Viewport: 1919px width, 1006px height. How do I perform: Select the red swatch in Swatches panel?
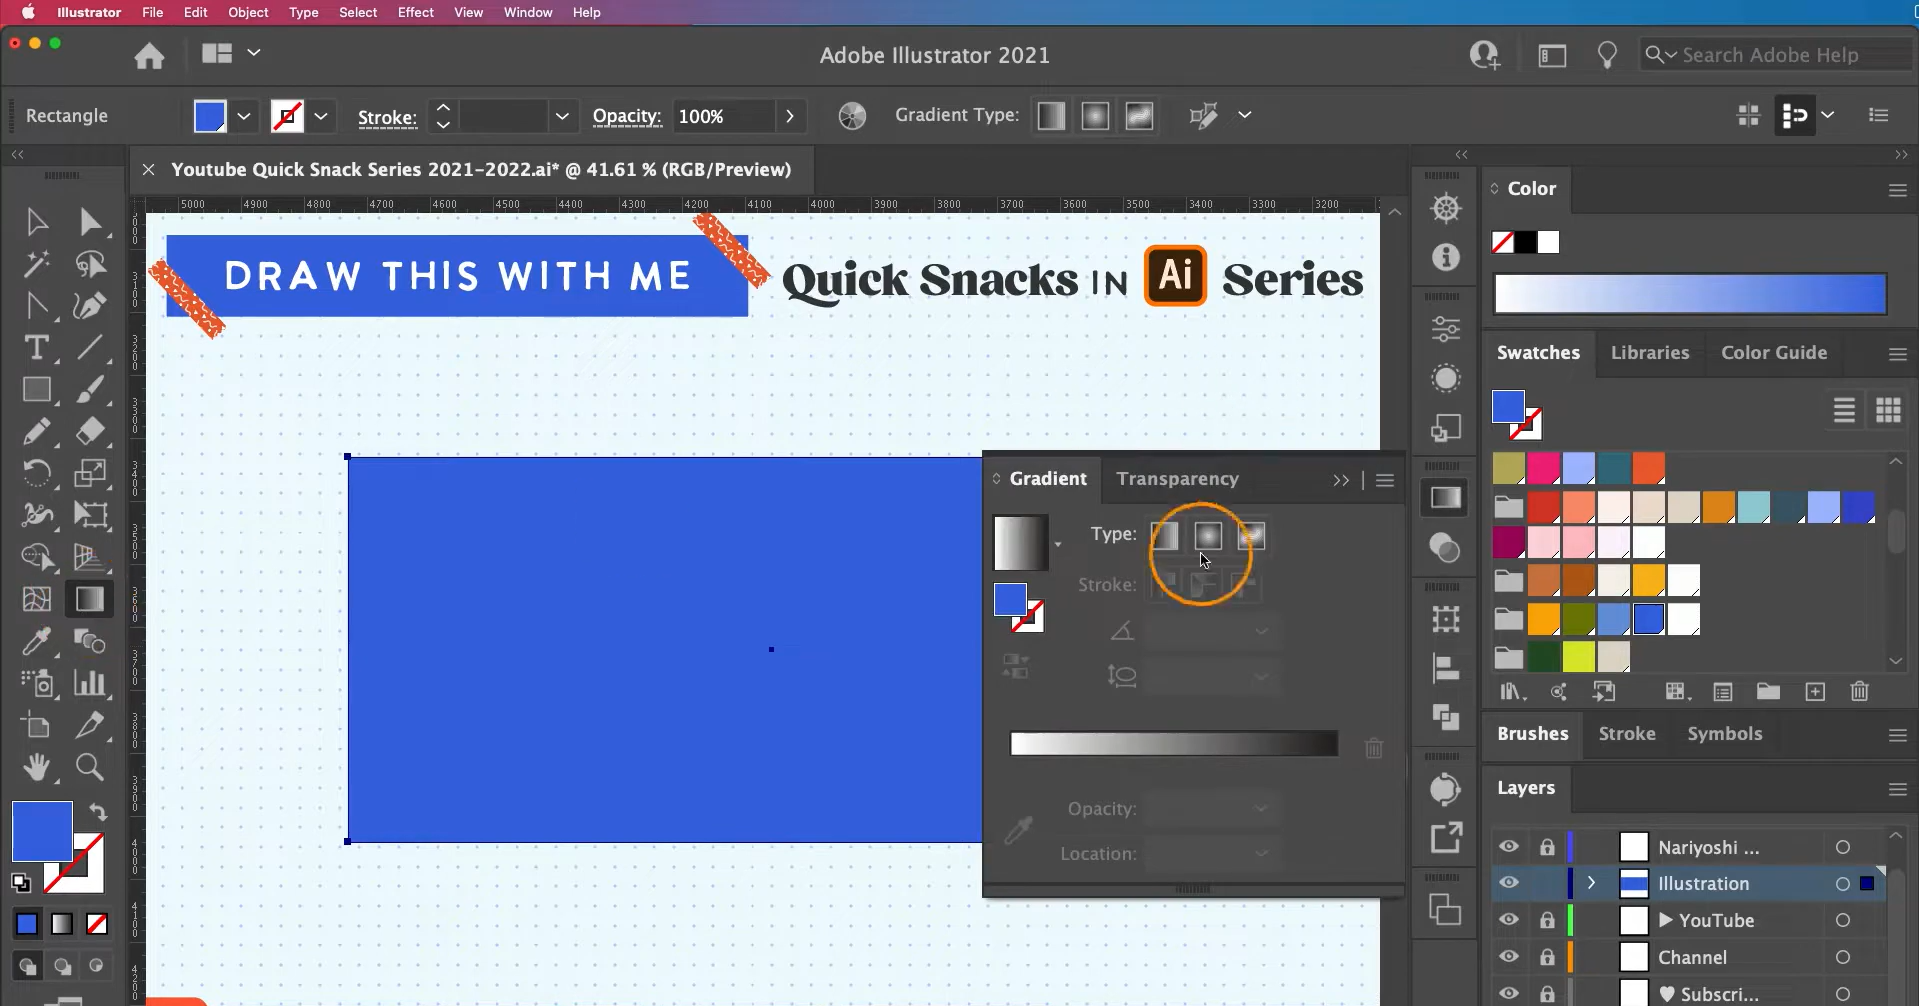1545,507
